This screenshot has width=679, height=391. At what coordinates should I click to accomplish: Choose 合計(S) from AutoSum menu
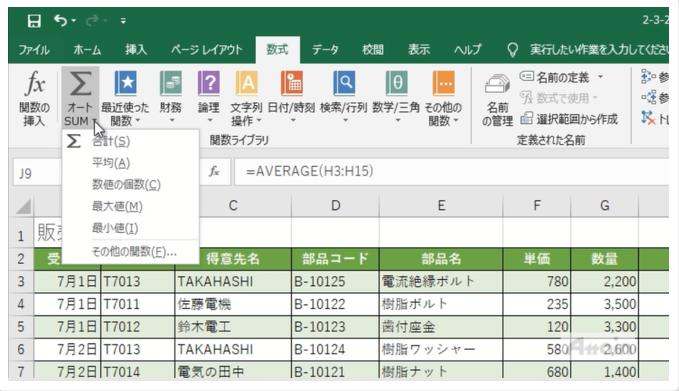pyautogui.click(x=130, y=141)
